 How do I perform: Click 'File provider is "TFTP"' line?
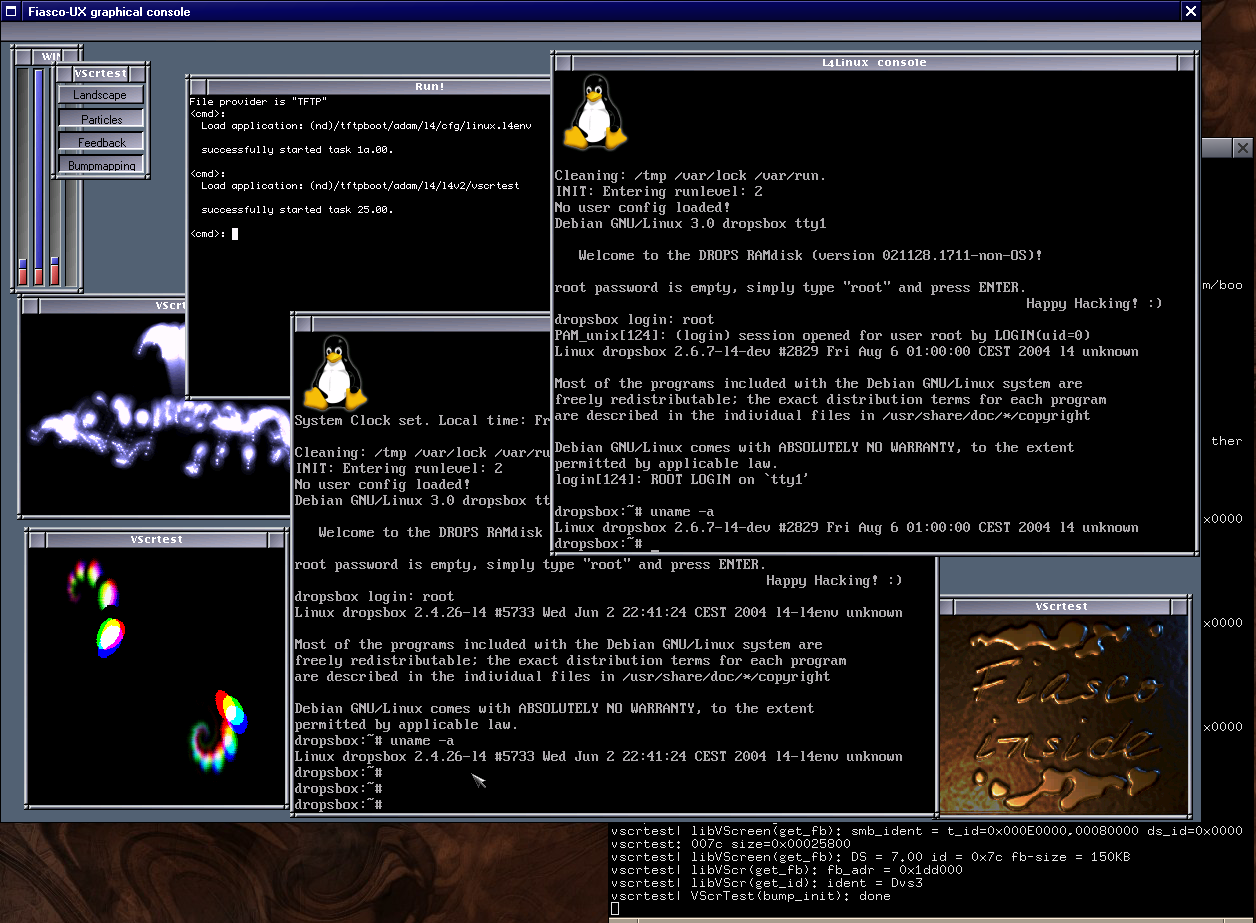[x=258, y=102]
